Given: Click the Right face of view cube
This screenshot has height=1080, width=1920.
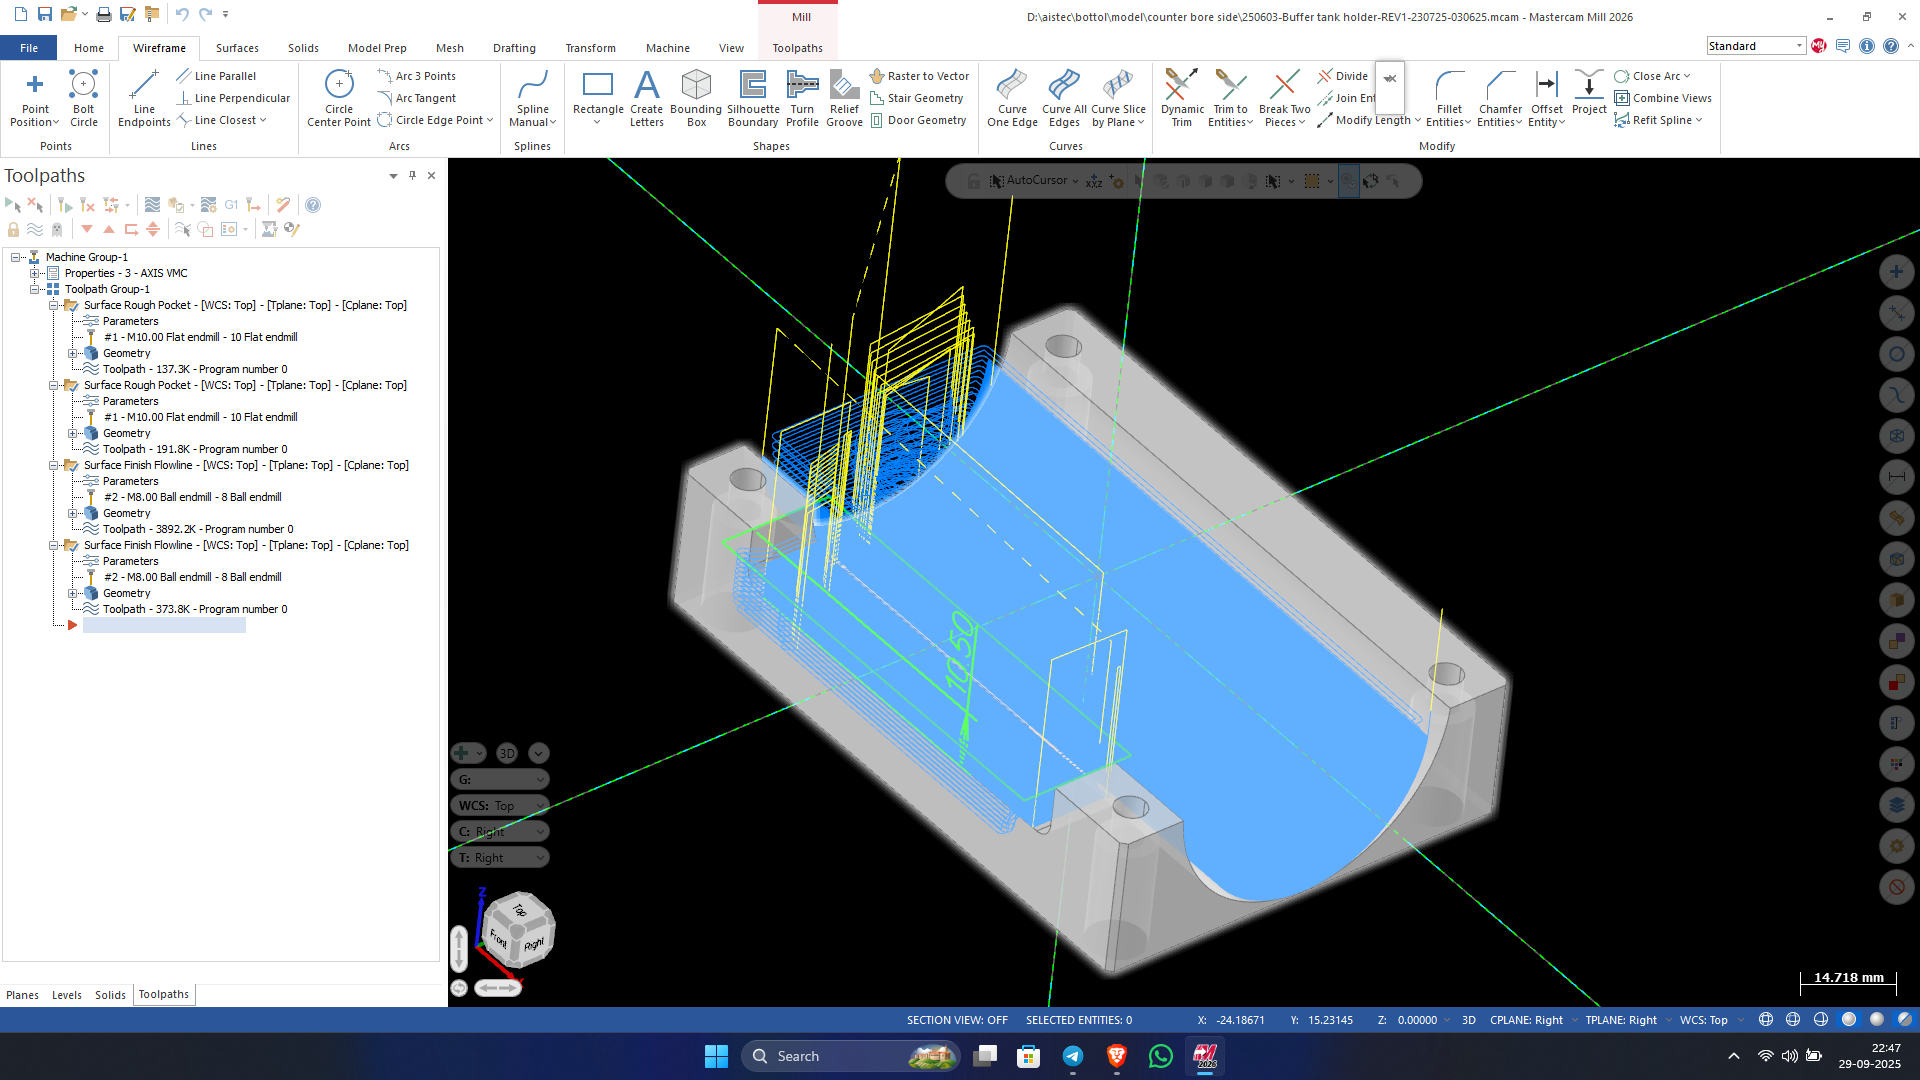Looking at the screenshot, I should pos(535,943).
